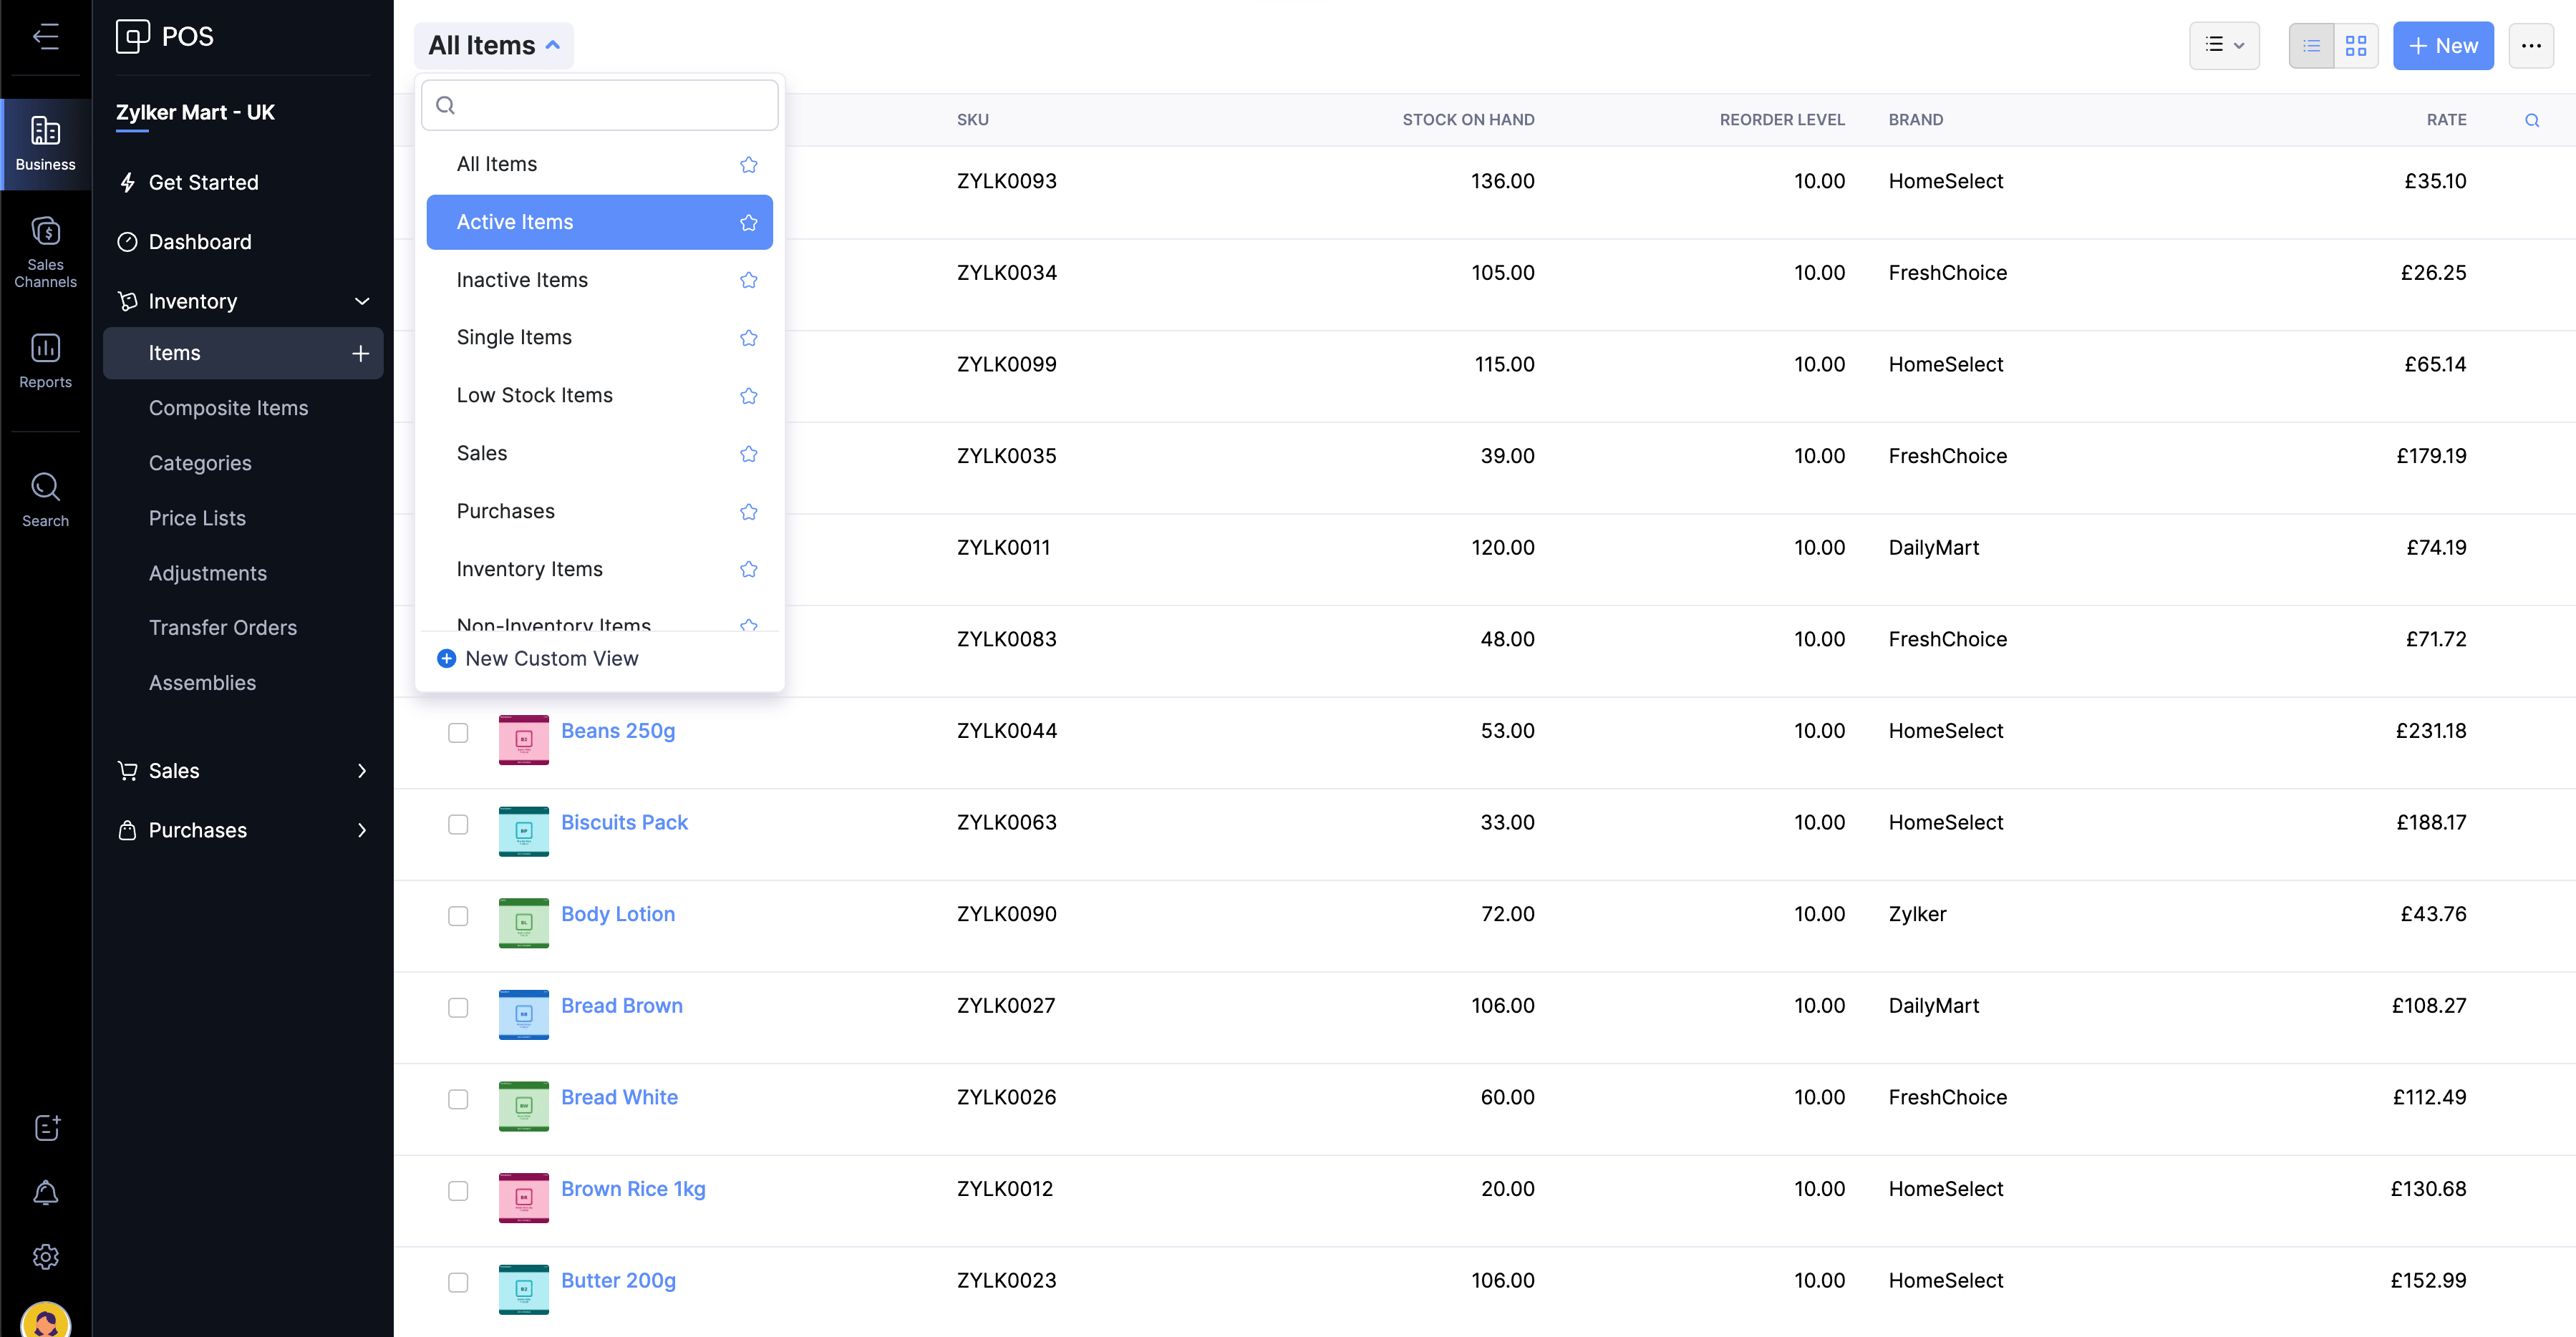Open Sales Channels in sidebar
Screen dimensions: 2576x1337
45,251
